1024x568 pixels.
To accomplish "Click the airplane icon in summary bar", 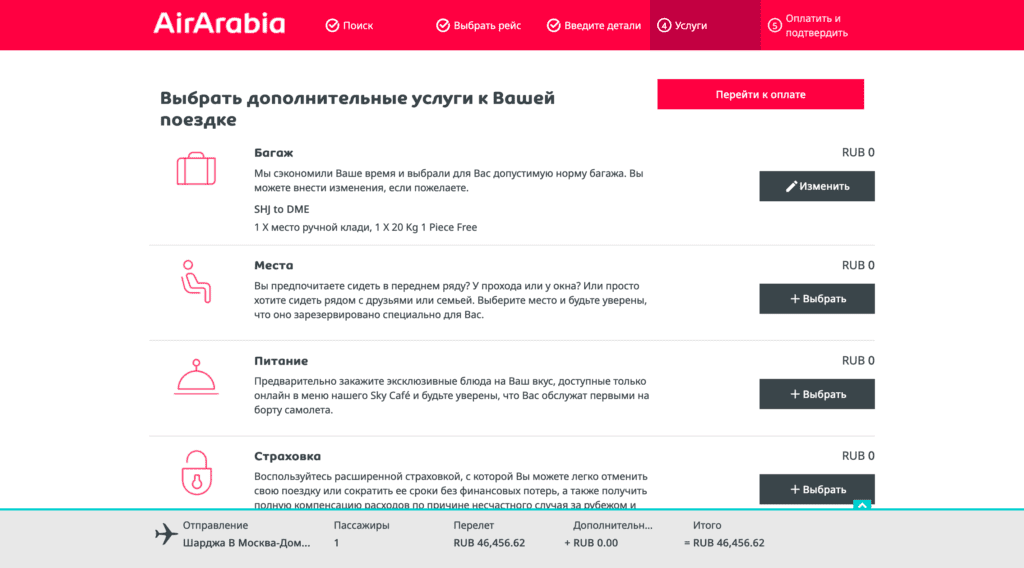I will coord(166,534).
